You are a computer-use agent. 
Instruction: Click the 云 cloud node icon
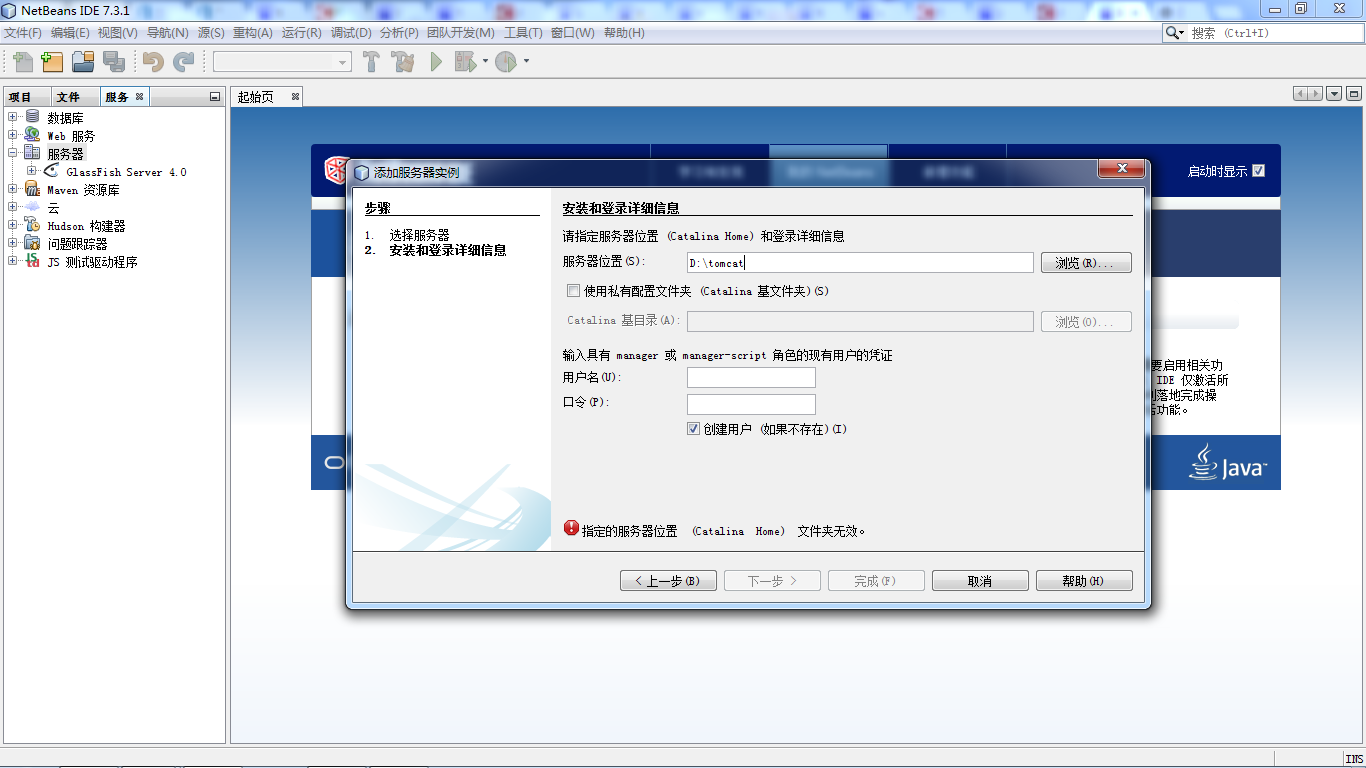32,207
